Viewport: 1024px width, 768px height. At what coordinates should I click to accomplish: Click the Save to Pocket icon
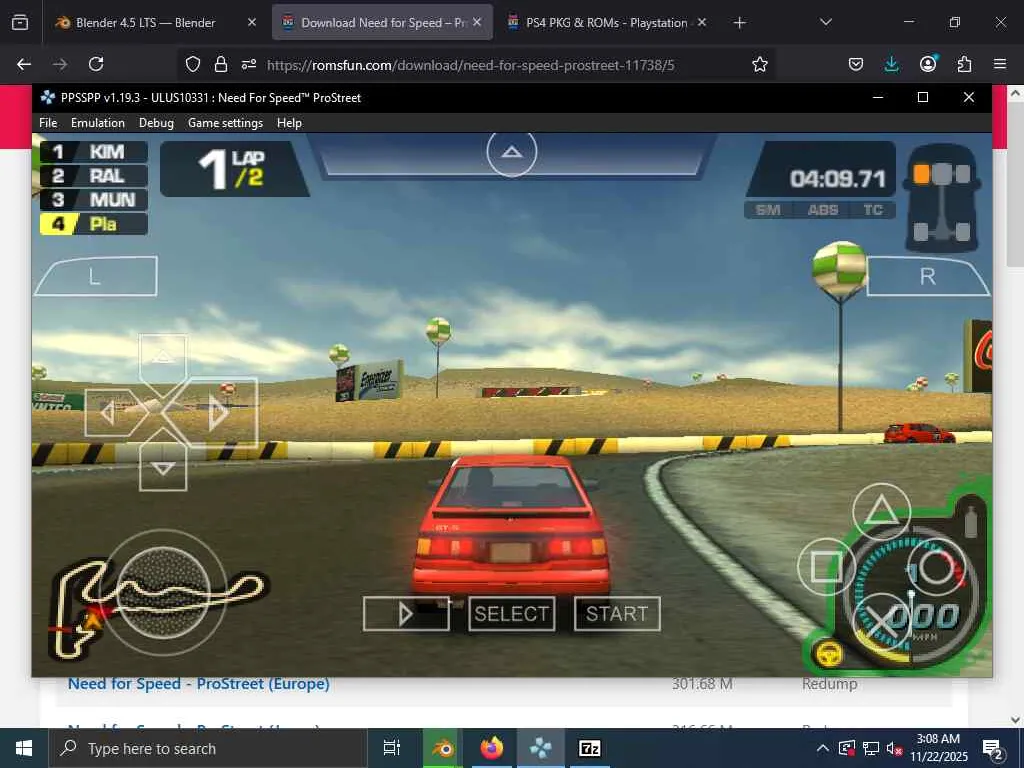pos(856,64)
